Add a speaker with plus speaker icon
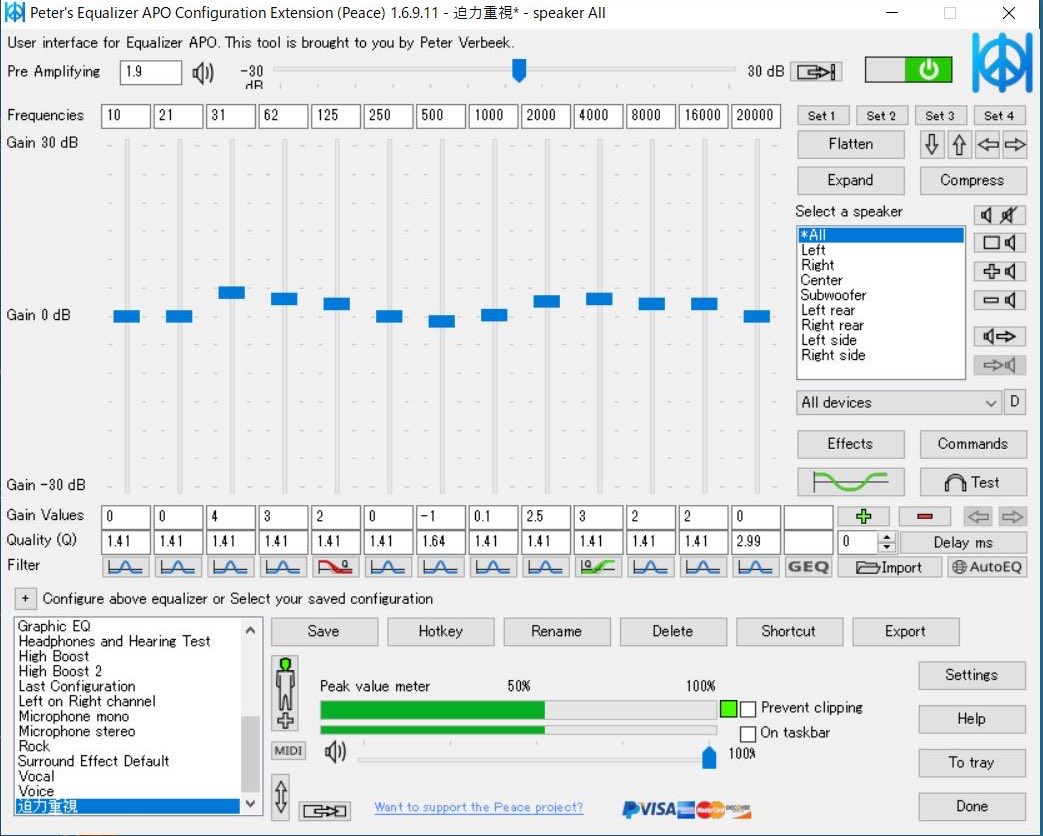This screenshot has height=836, width=1043. click(x=999, y=271)
